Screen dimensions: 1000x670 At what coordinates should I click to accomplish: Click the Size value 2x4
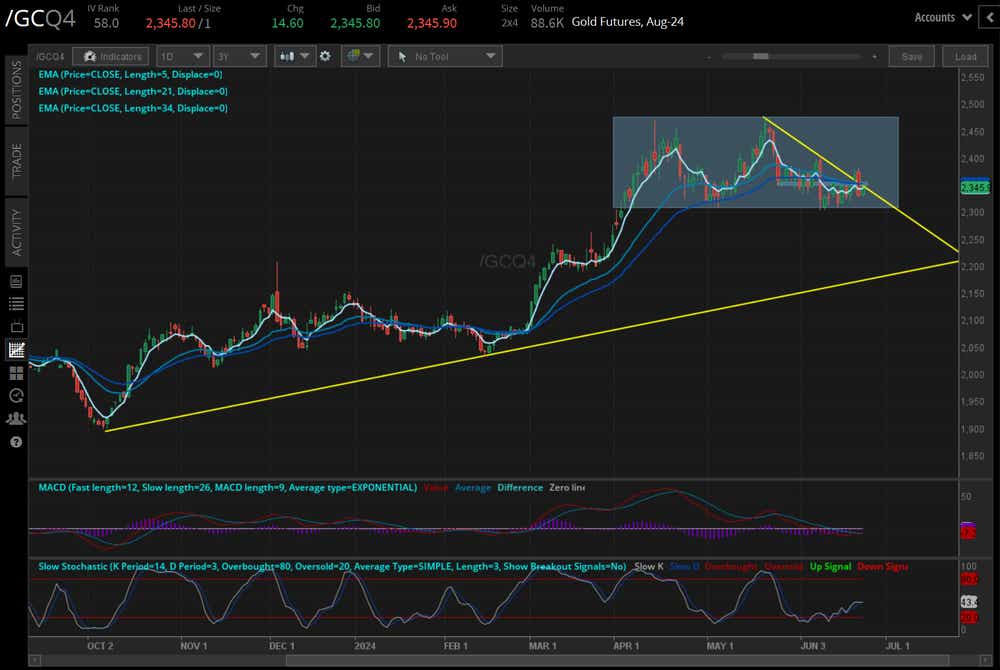pos(510,23)
